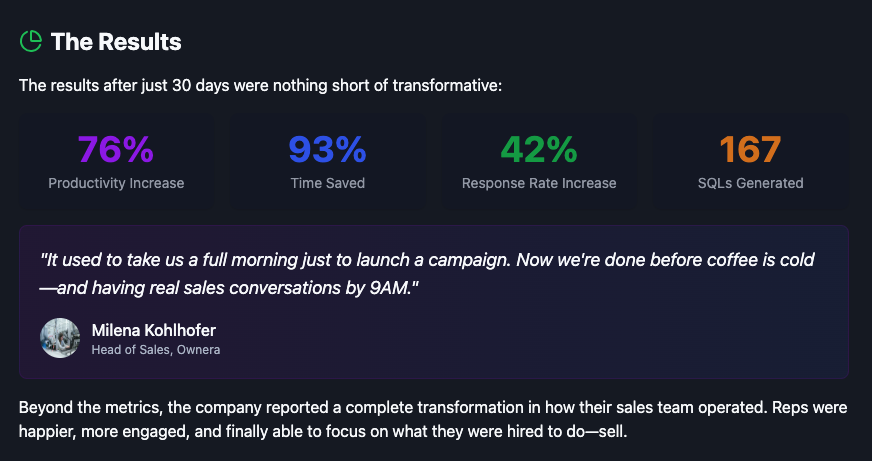Click the Productivity Increase stat card
The height and width of the screenshot is (461, 872).
tap(116, 201)
